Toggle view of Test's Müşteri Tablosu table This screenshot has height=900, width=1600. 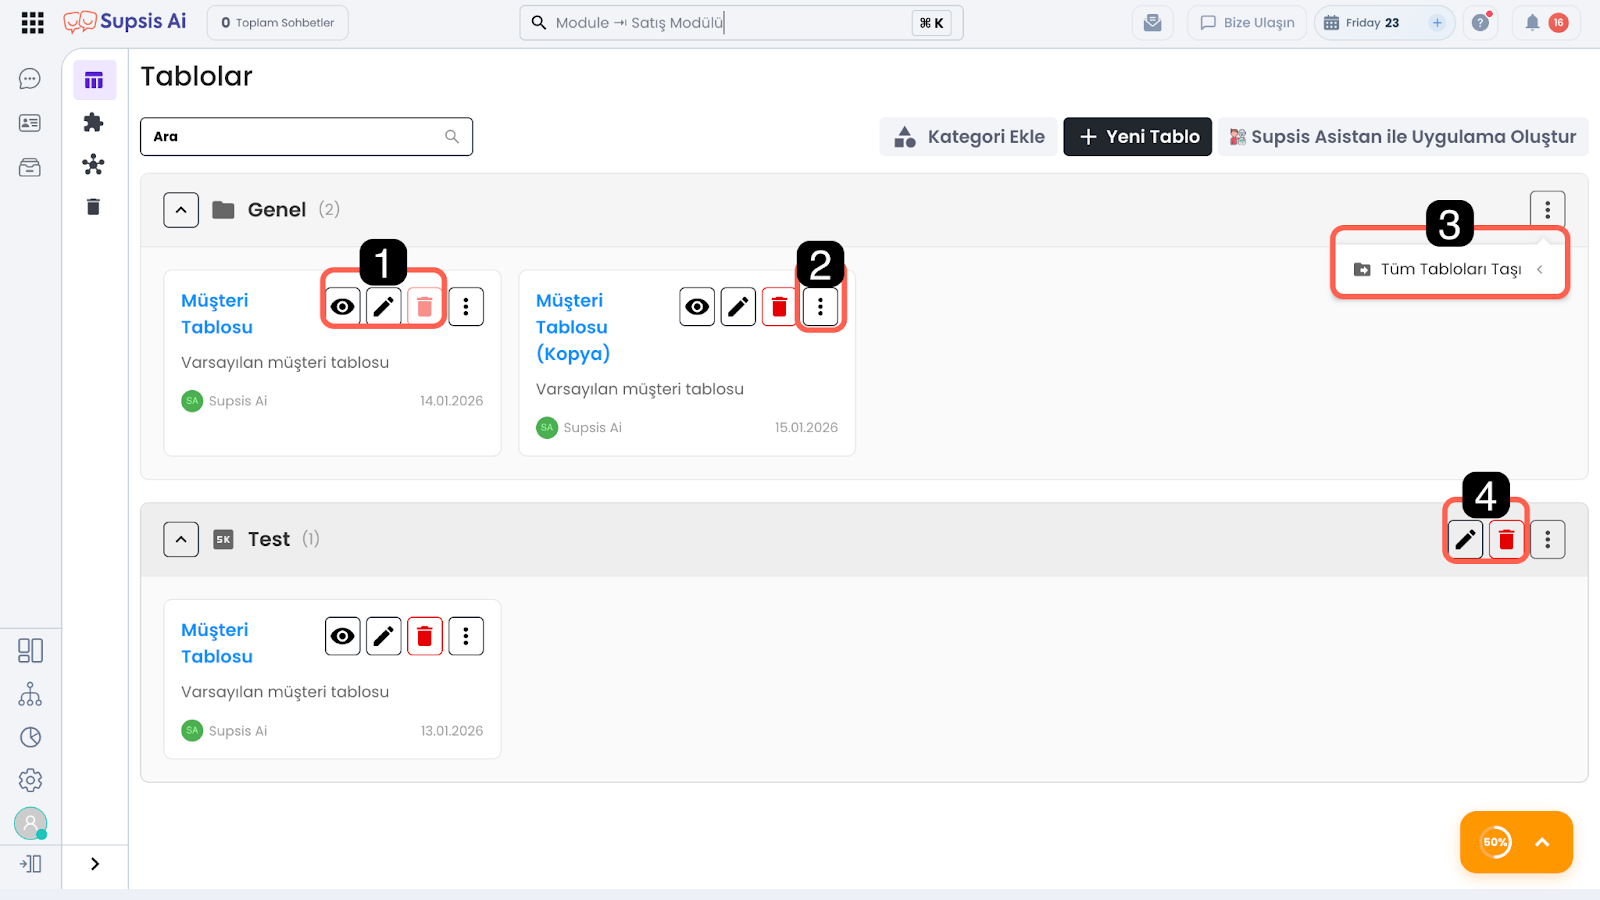tap(343, 636)
